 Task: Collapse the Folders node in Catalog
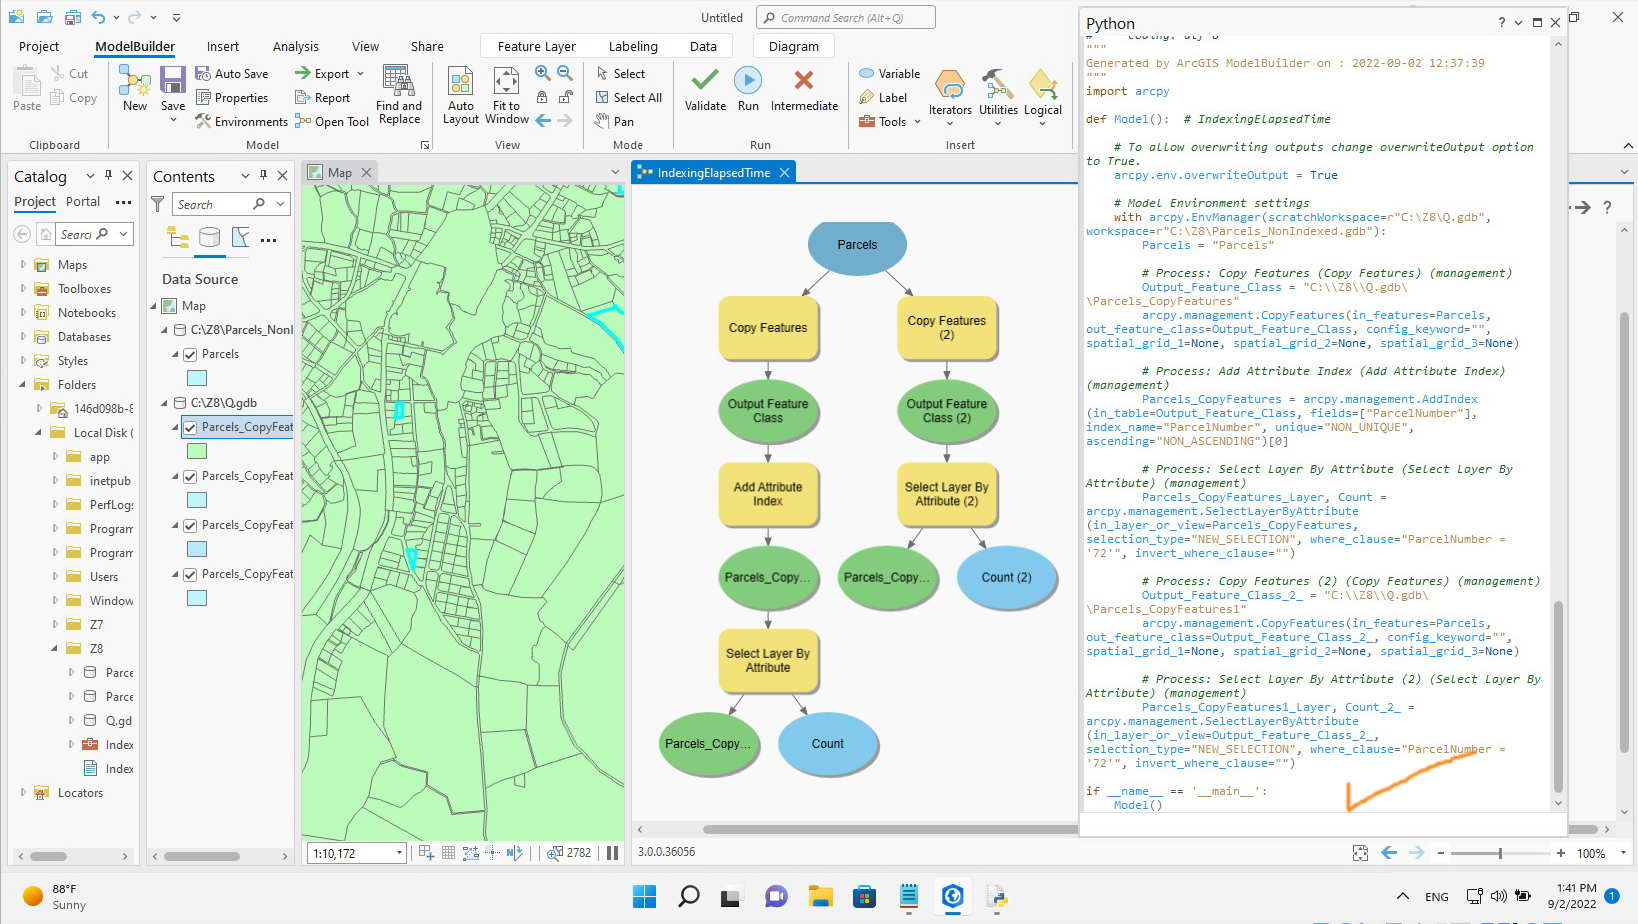click(x=22, y=384)
